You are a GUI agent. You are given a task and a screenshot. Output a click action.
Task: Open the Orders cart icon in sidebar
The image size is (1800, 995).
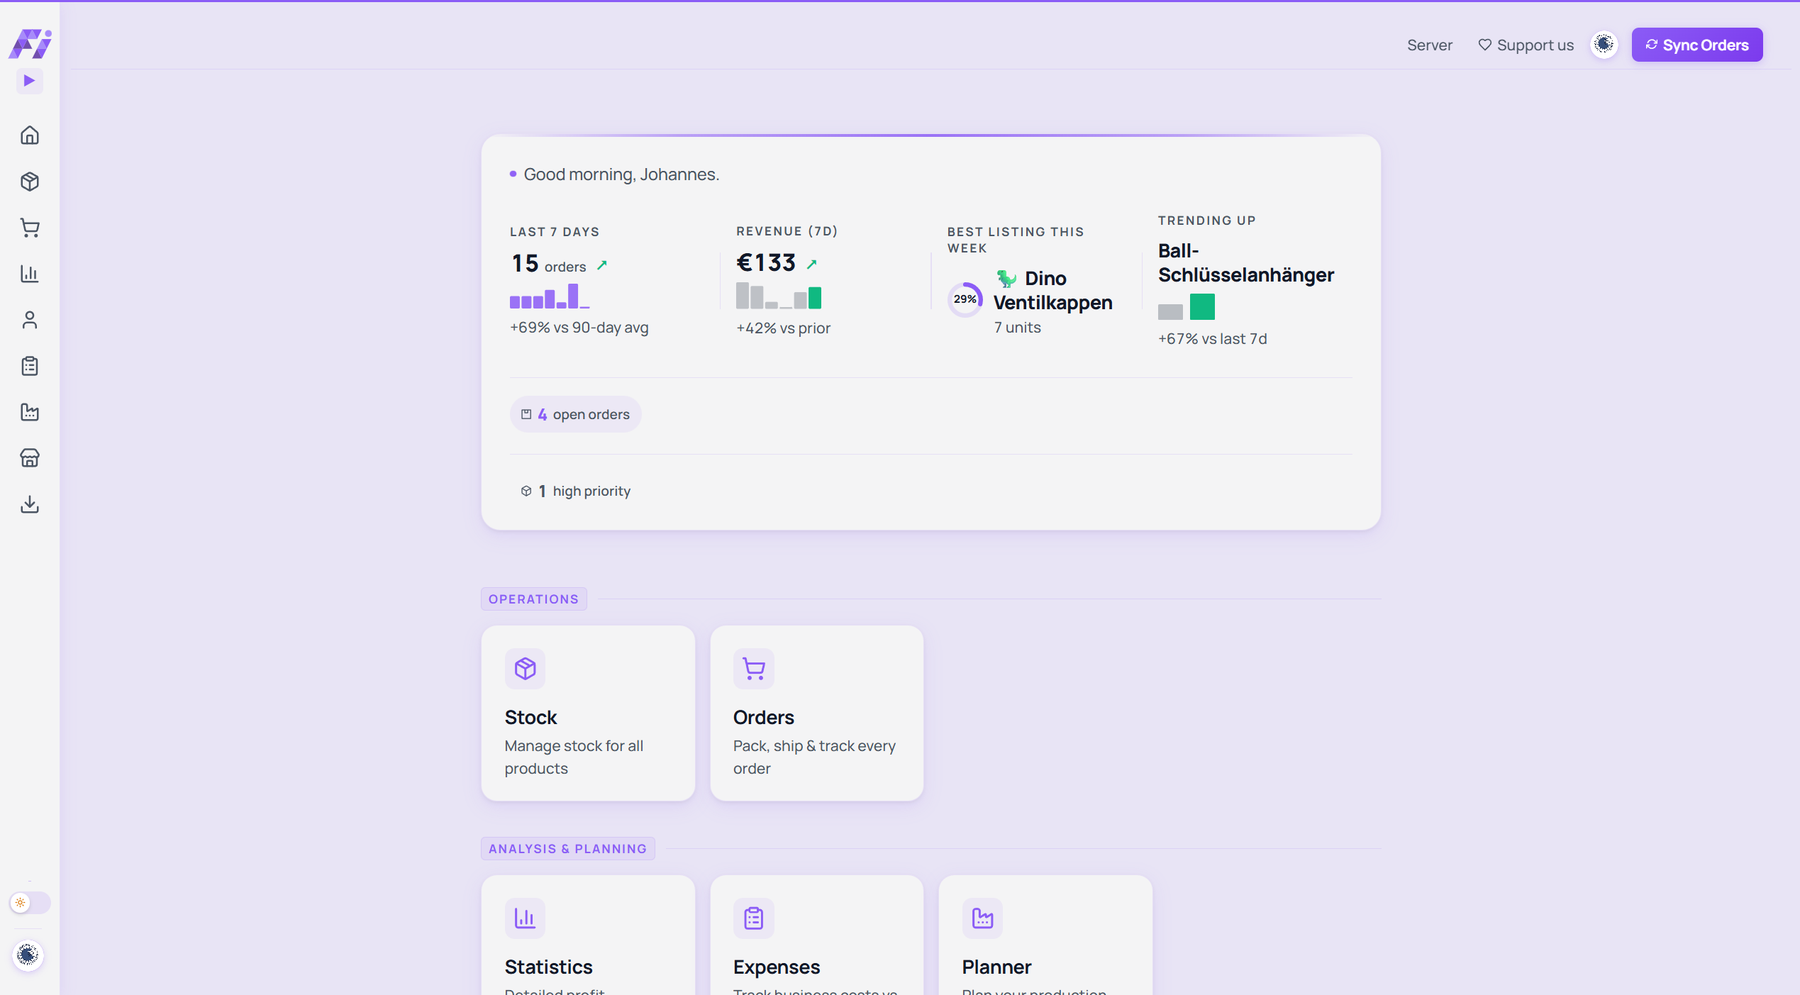pos(30,228)
